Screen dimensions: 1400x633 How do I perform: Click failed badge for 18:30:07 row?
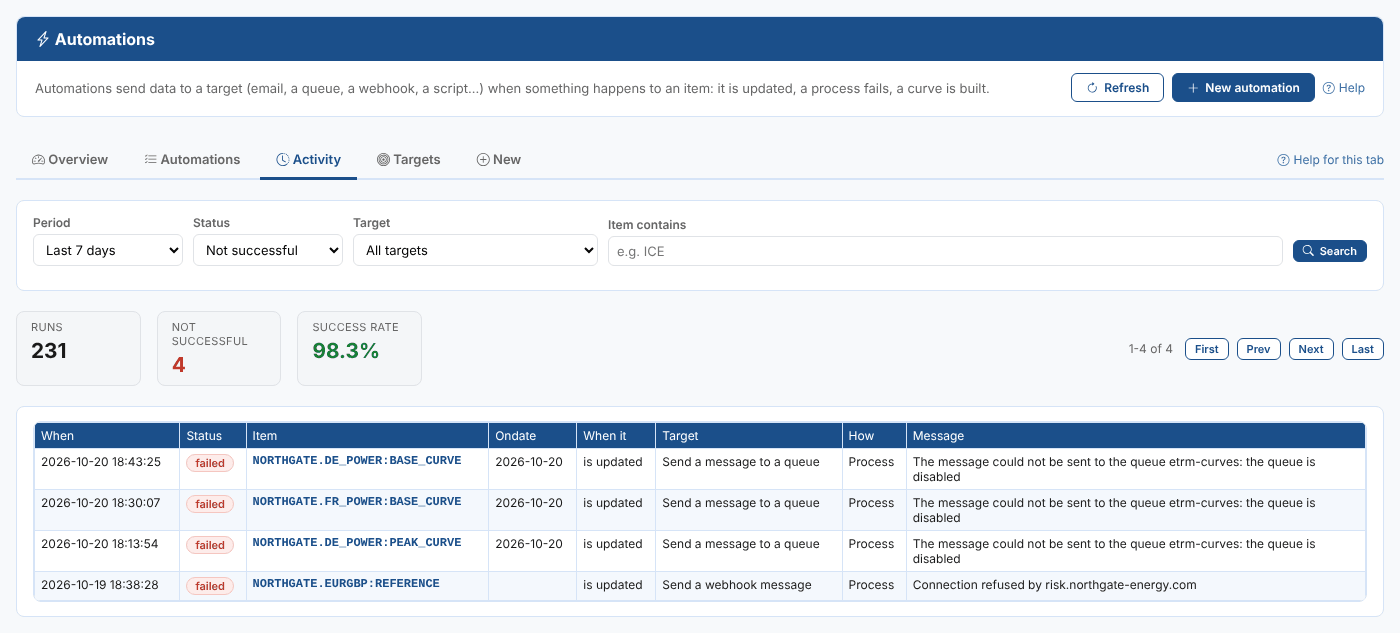point(210,504)
